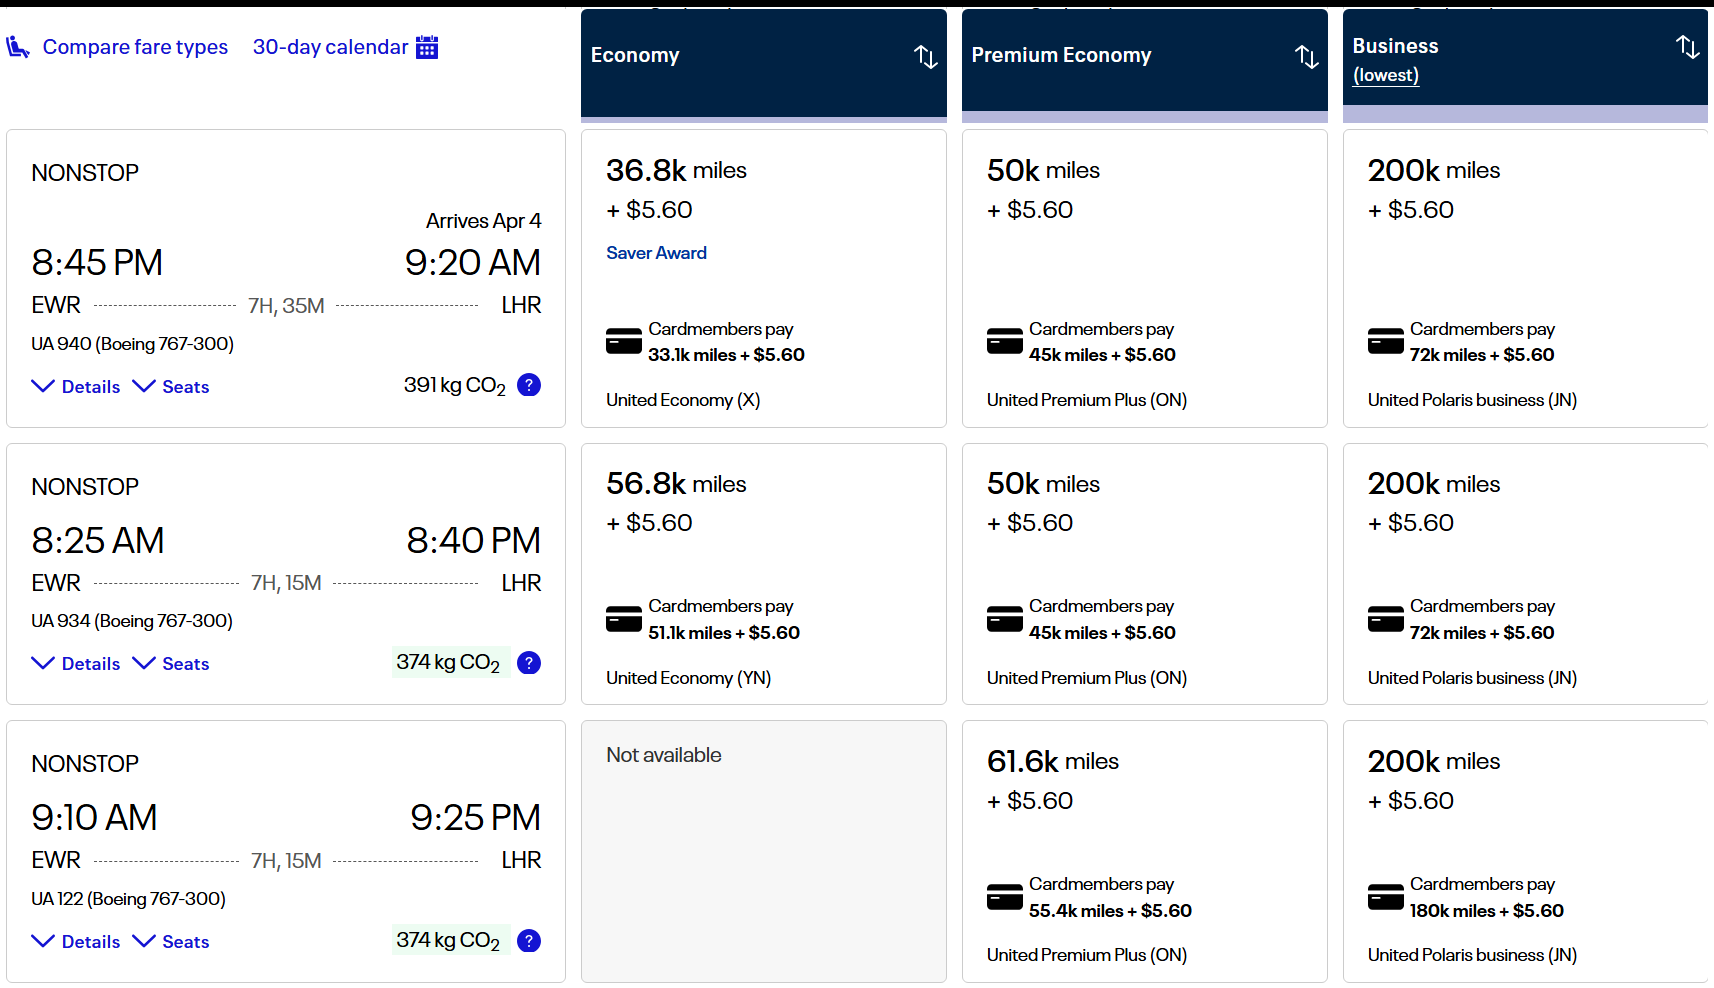Open the Compare fare types link
1714x988 pixels.
(x=135, y=47)
